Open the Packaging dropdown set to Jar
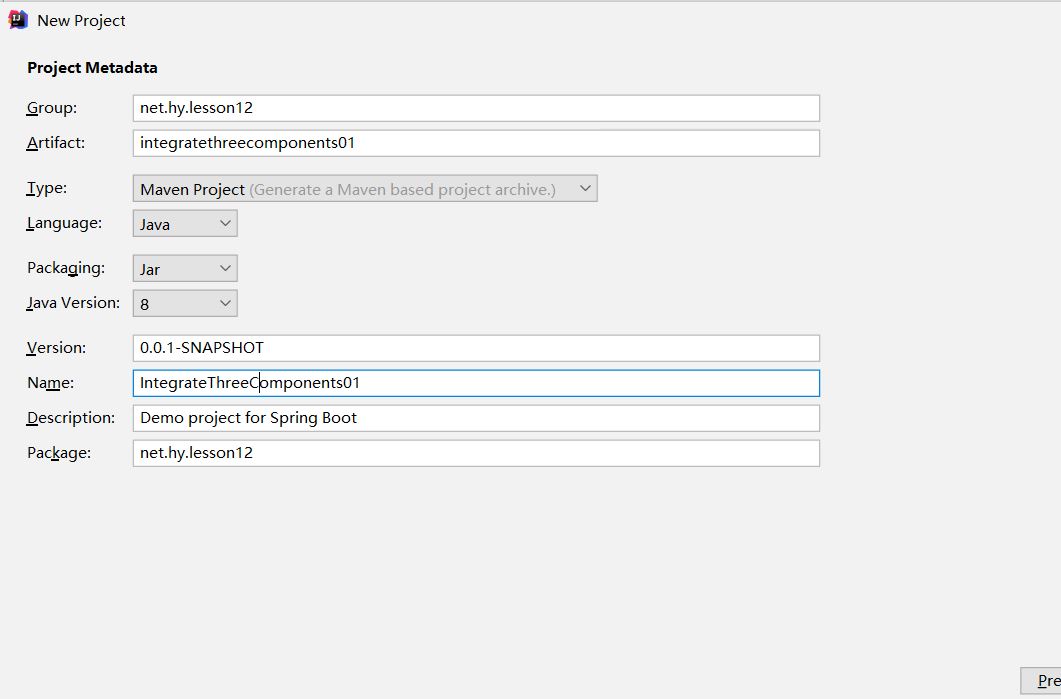The width and height of the screenshot is (1061, 699). point(185,269)
